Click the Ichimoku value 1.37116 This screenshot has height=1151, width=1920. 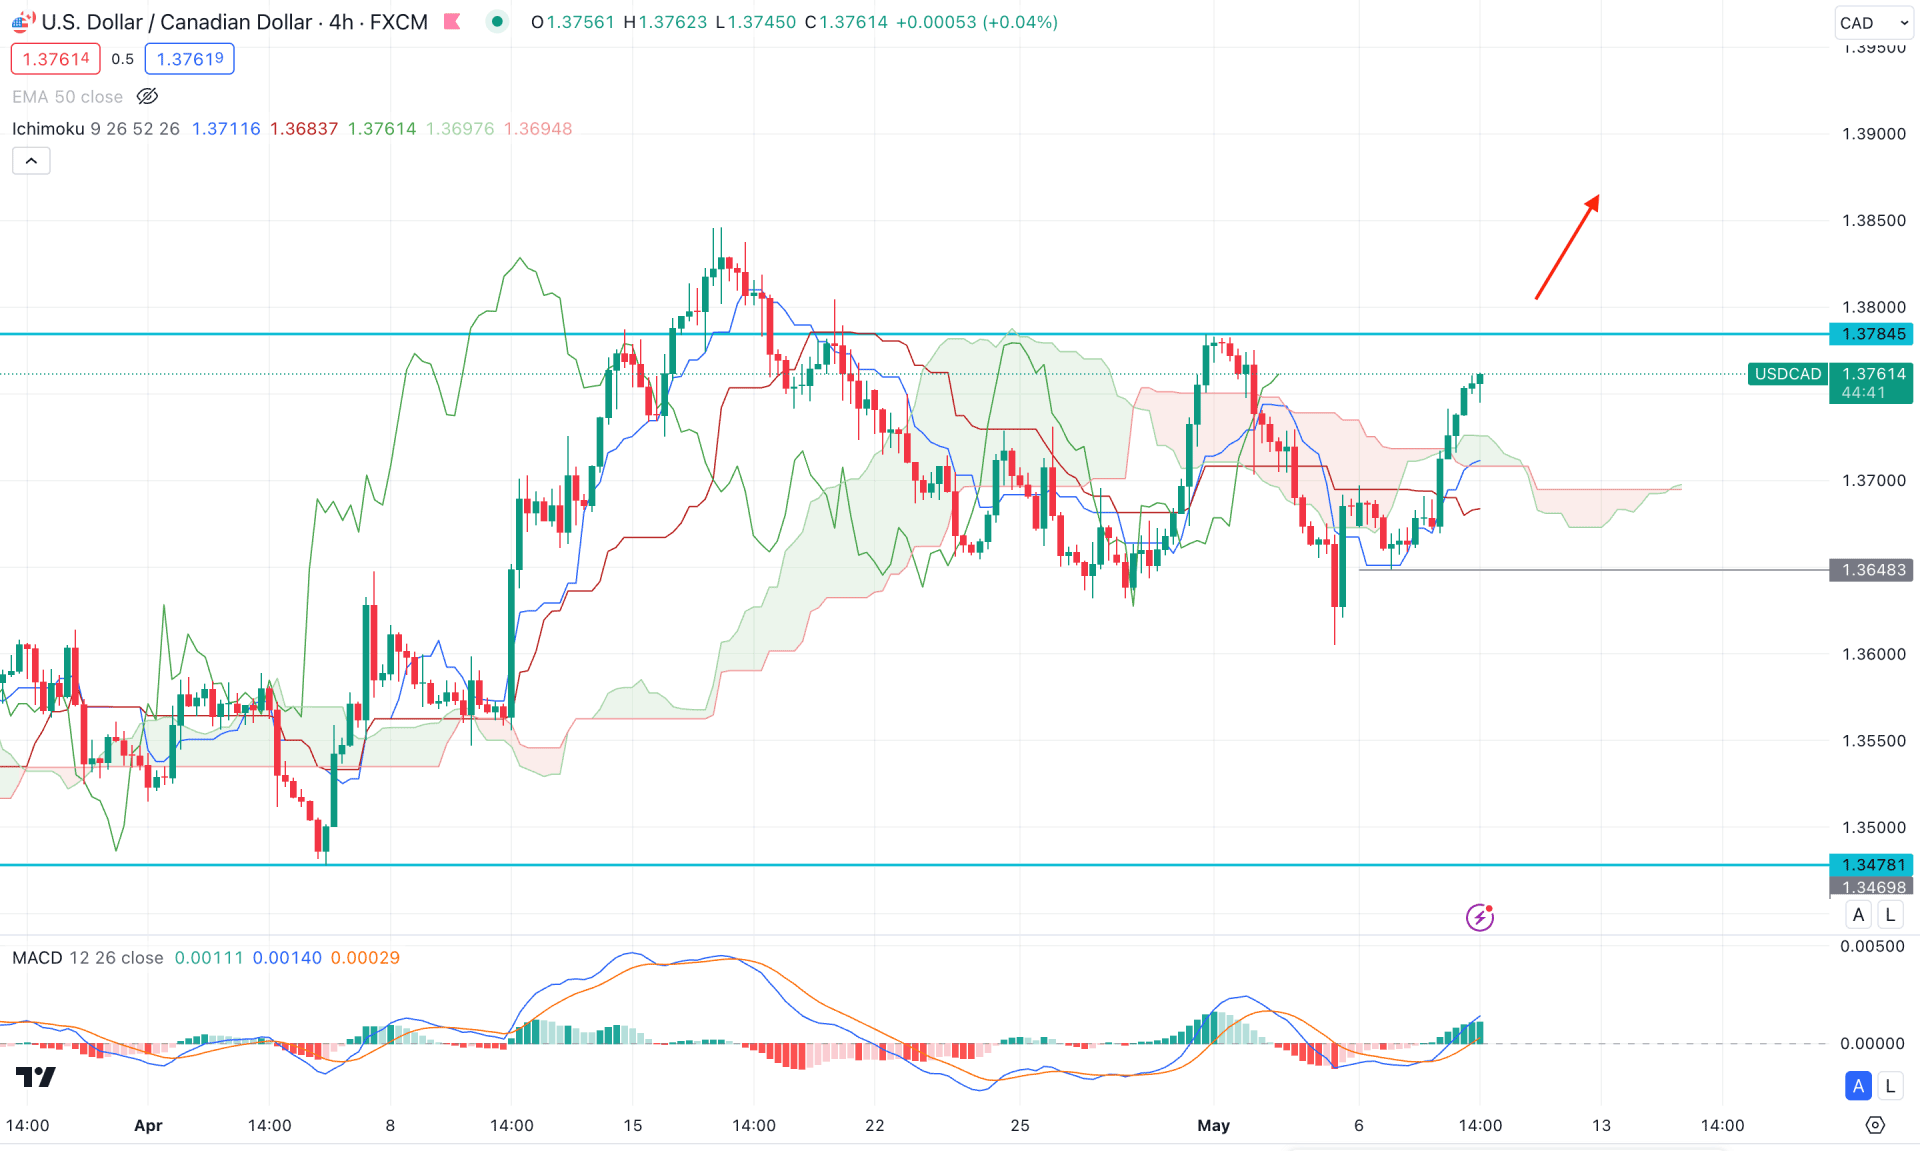tap(226, 128)
